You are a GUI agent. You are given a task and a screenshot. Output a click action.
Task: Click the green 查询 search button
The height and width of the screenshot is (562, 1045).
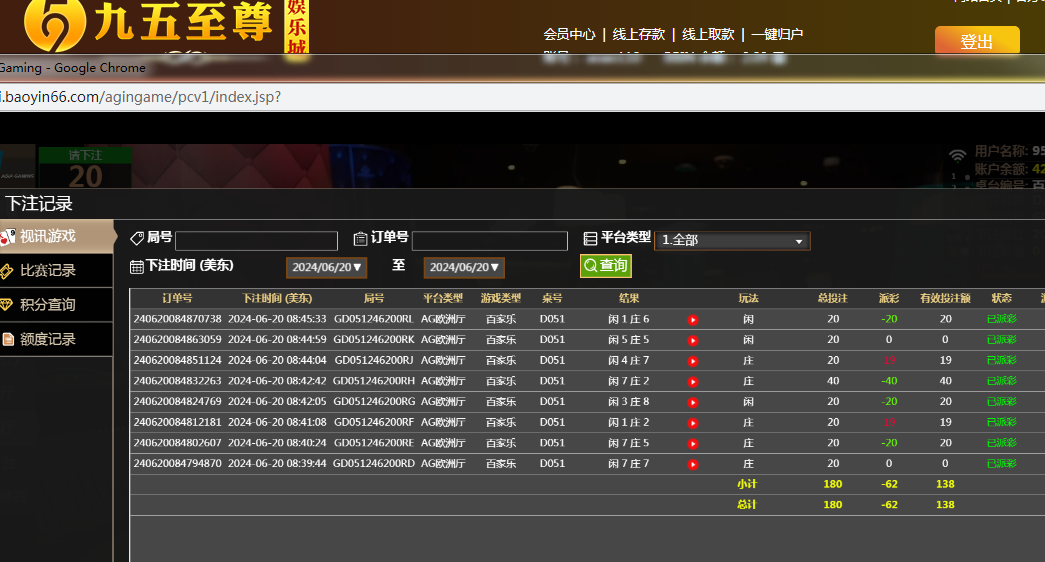click(606, 265)
